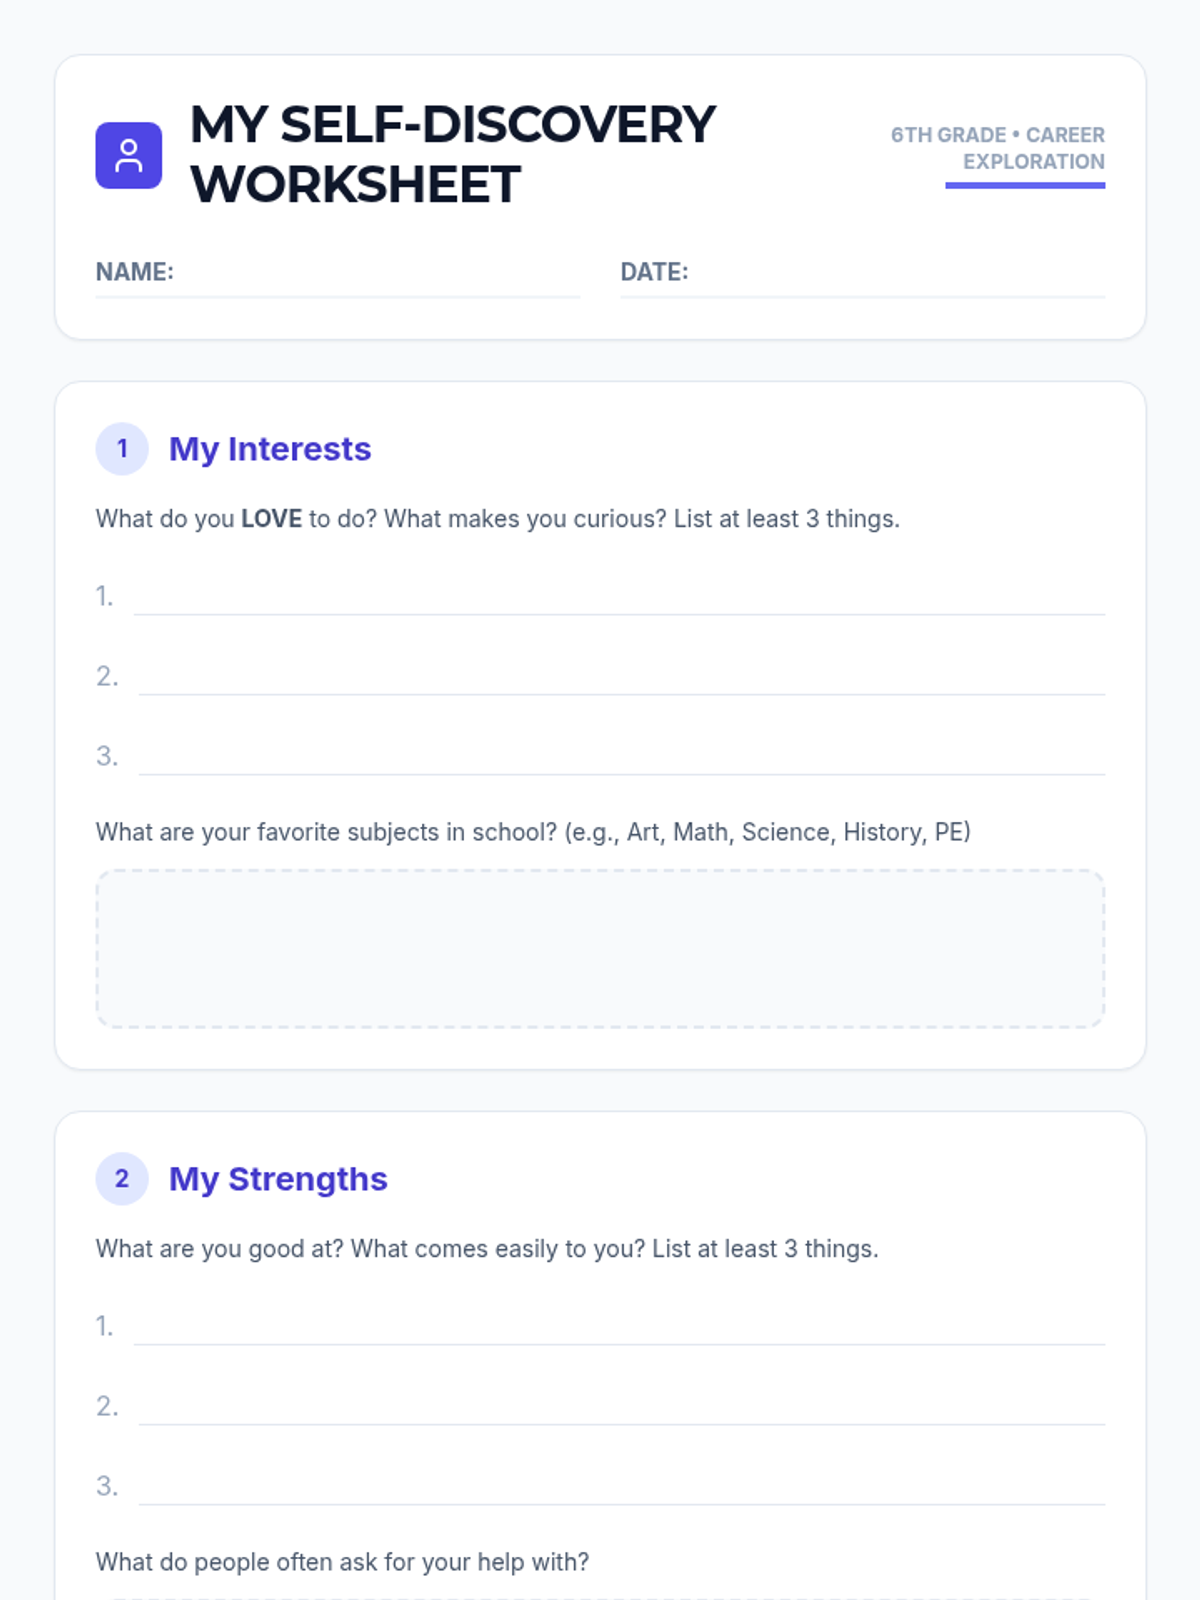The image size is (1200, 1600).
Task: Click the first line under My Strengths
Action: coord(619,1328)
